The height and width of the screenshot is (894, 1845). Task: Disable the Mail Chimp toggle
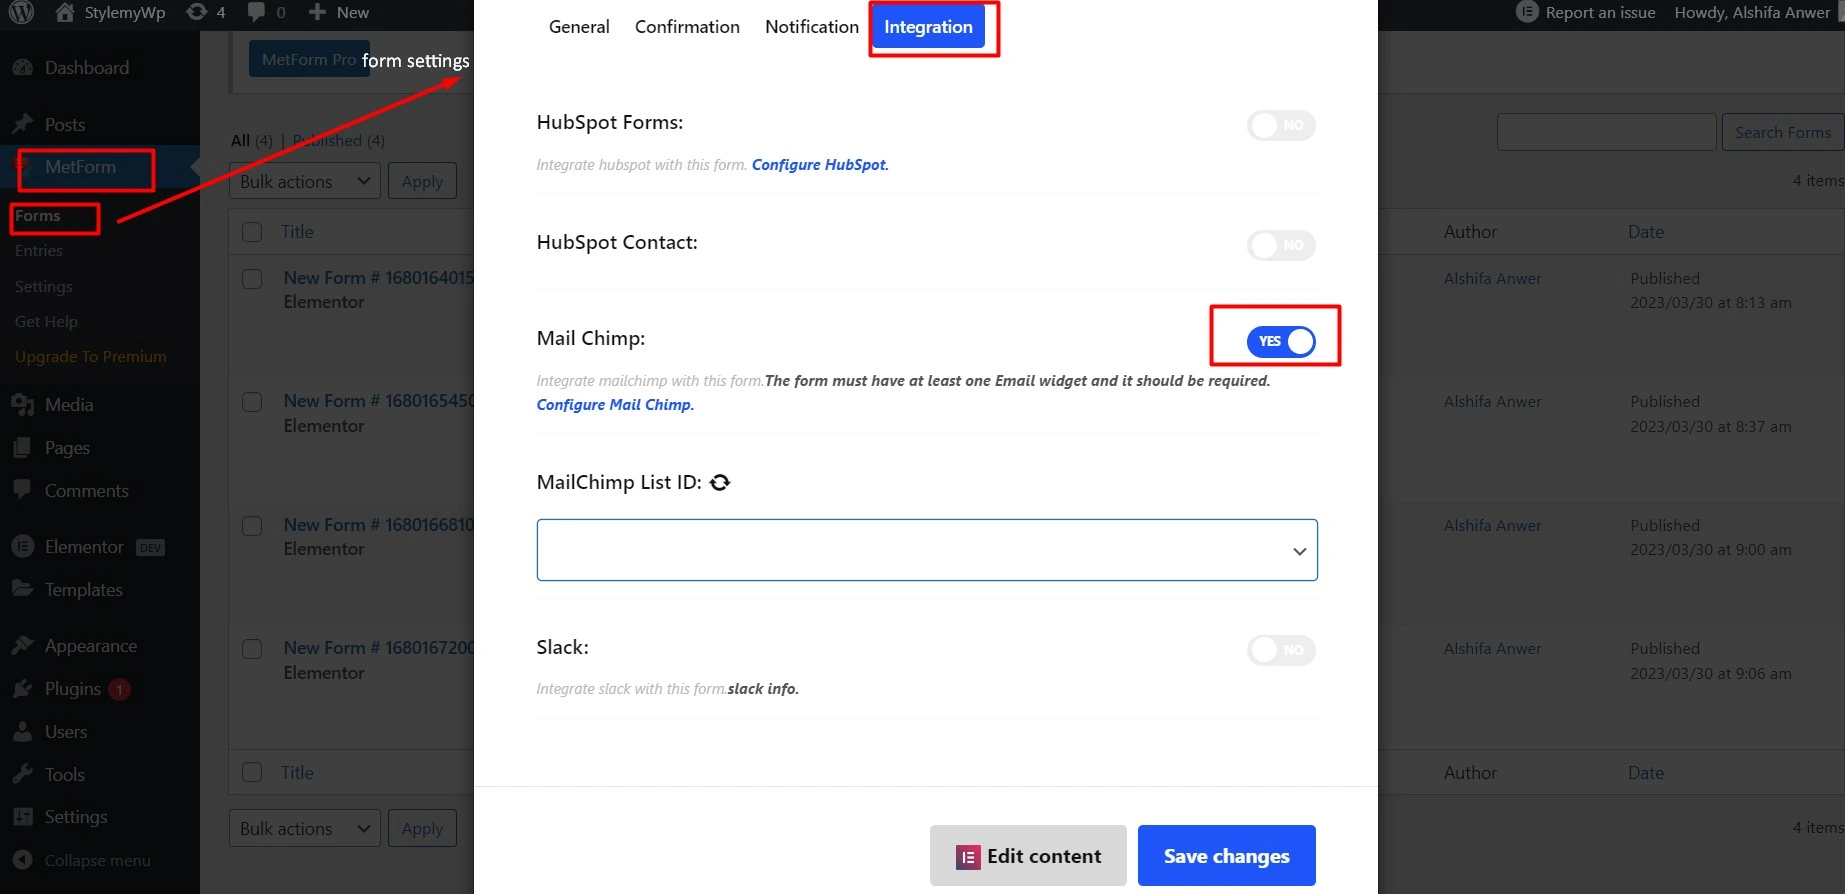pos(1281,341)
